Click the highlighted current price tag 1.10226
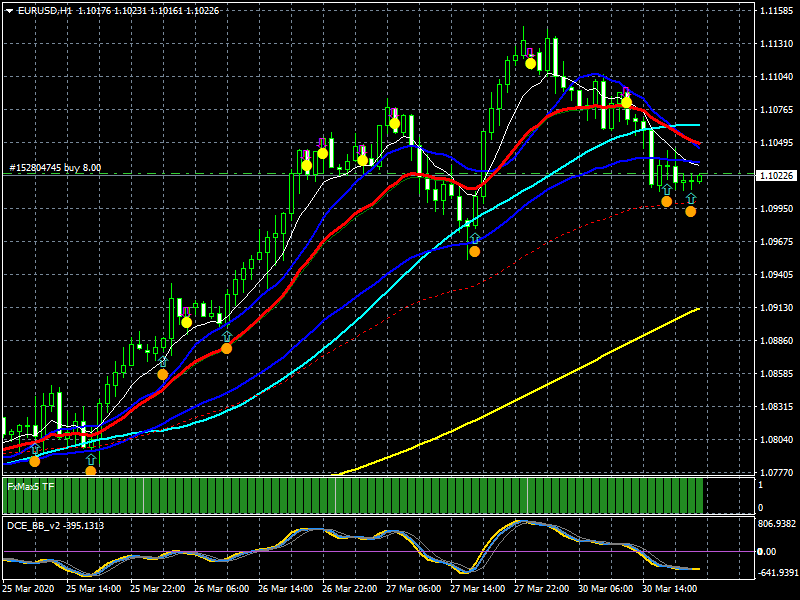 tap(777, 176)
